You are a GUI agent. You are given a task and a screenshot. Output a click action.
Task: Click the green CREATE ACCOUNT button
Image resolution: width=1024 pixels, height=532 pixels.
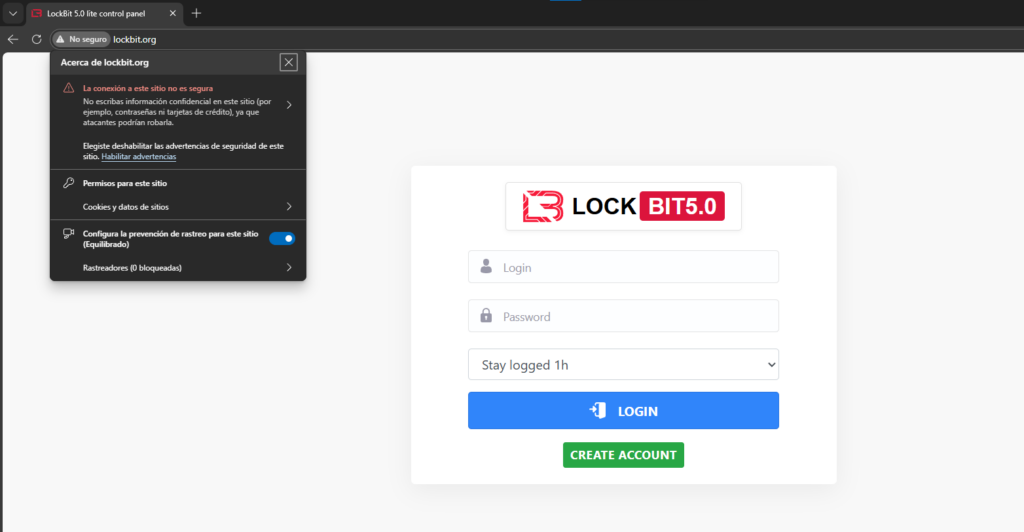pos(623,455)
